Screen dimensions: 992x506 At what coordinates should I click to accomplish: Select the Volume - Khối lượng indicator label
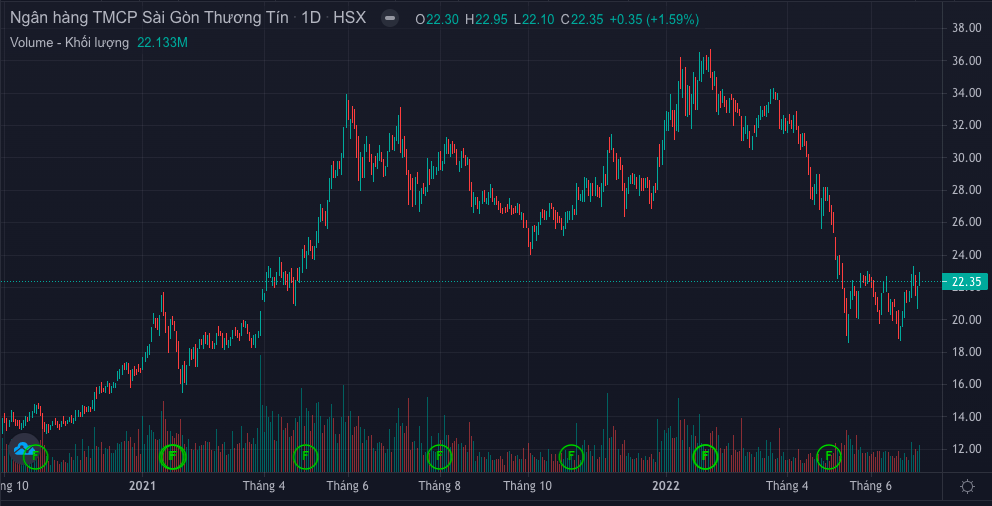[69, 43]
